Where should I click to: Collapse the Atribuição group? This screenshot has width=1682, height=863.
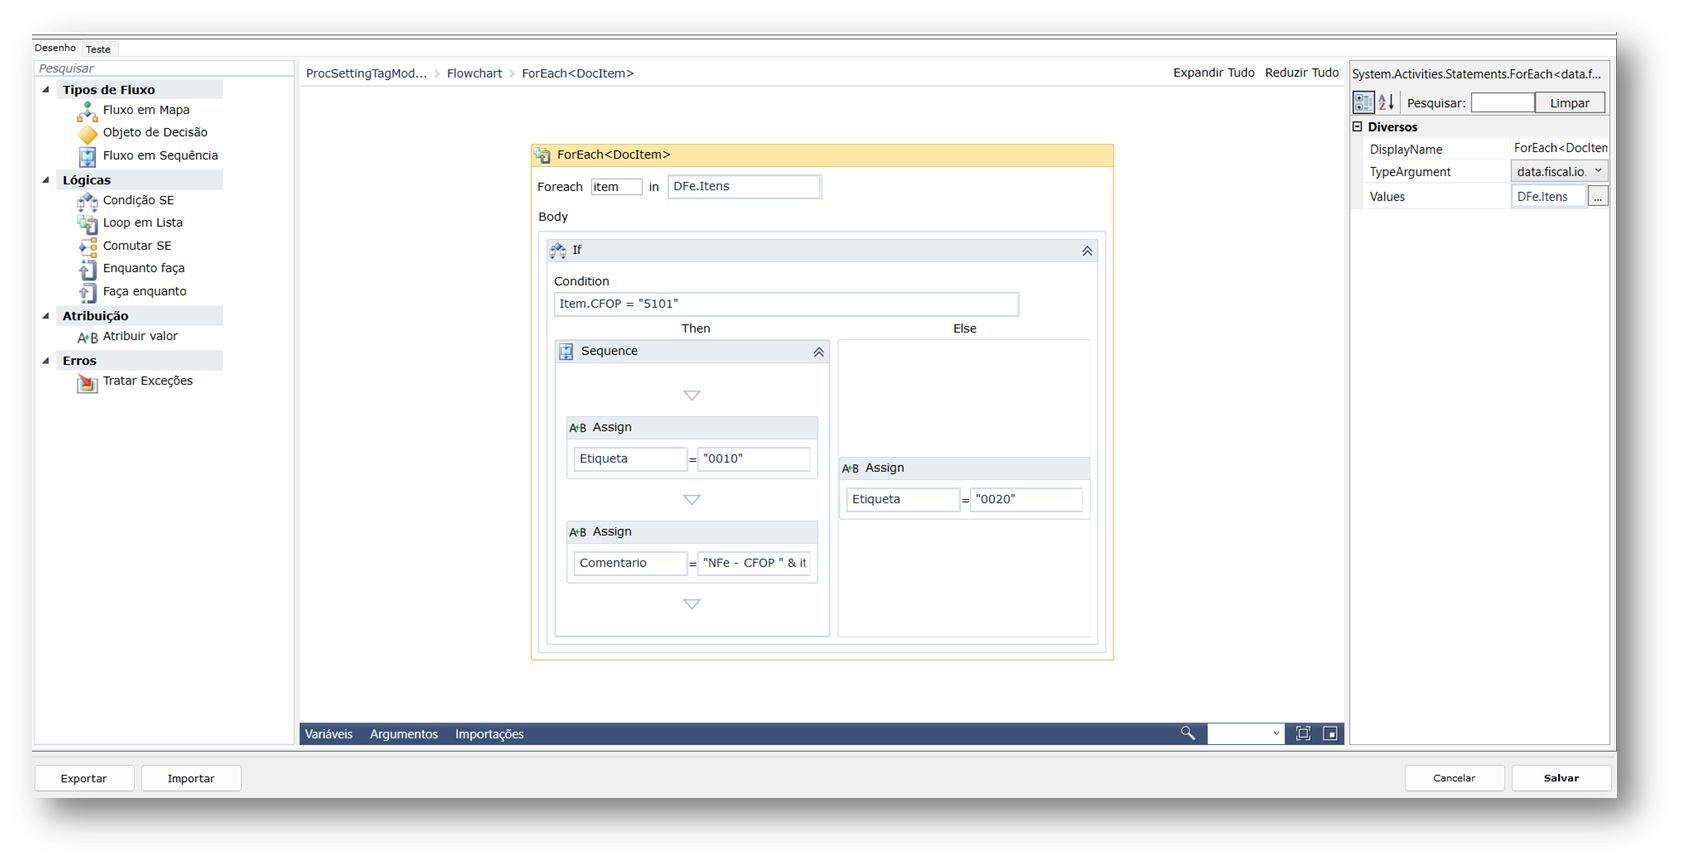tap(46, 316)
